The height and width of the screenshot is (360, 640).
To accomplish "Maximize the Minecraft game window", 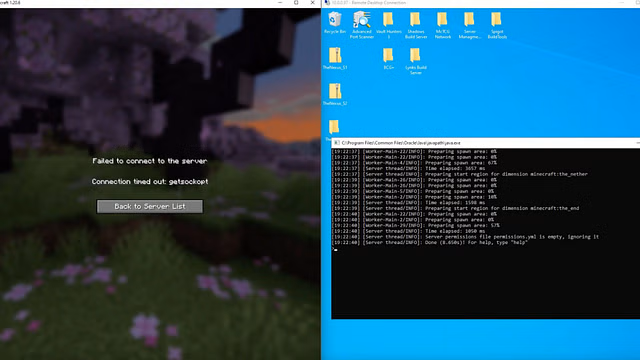I will pyautogui.click(x=296, y=3).
